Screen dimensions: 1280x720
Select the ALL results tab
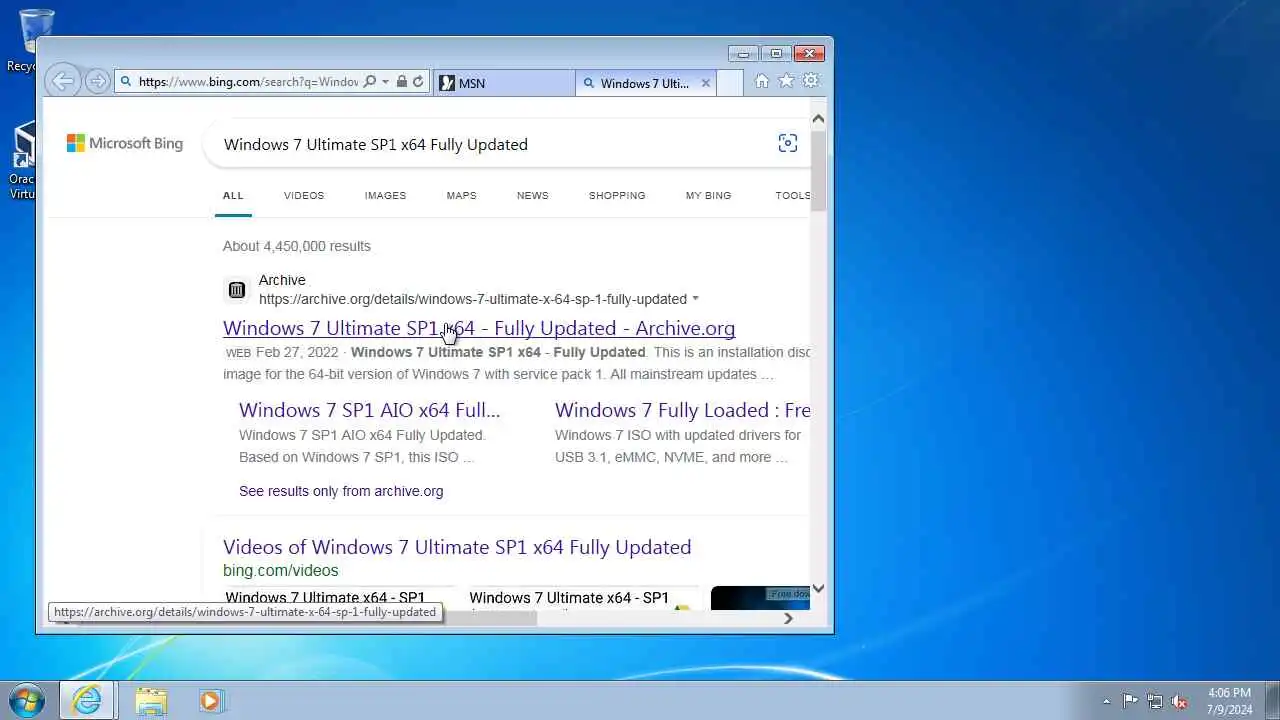coord(233,195)
